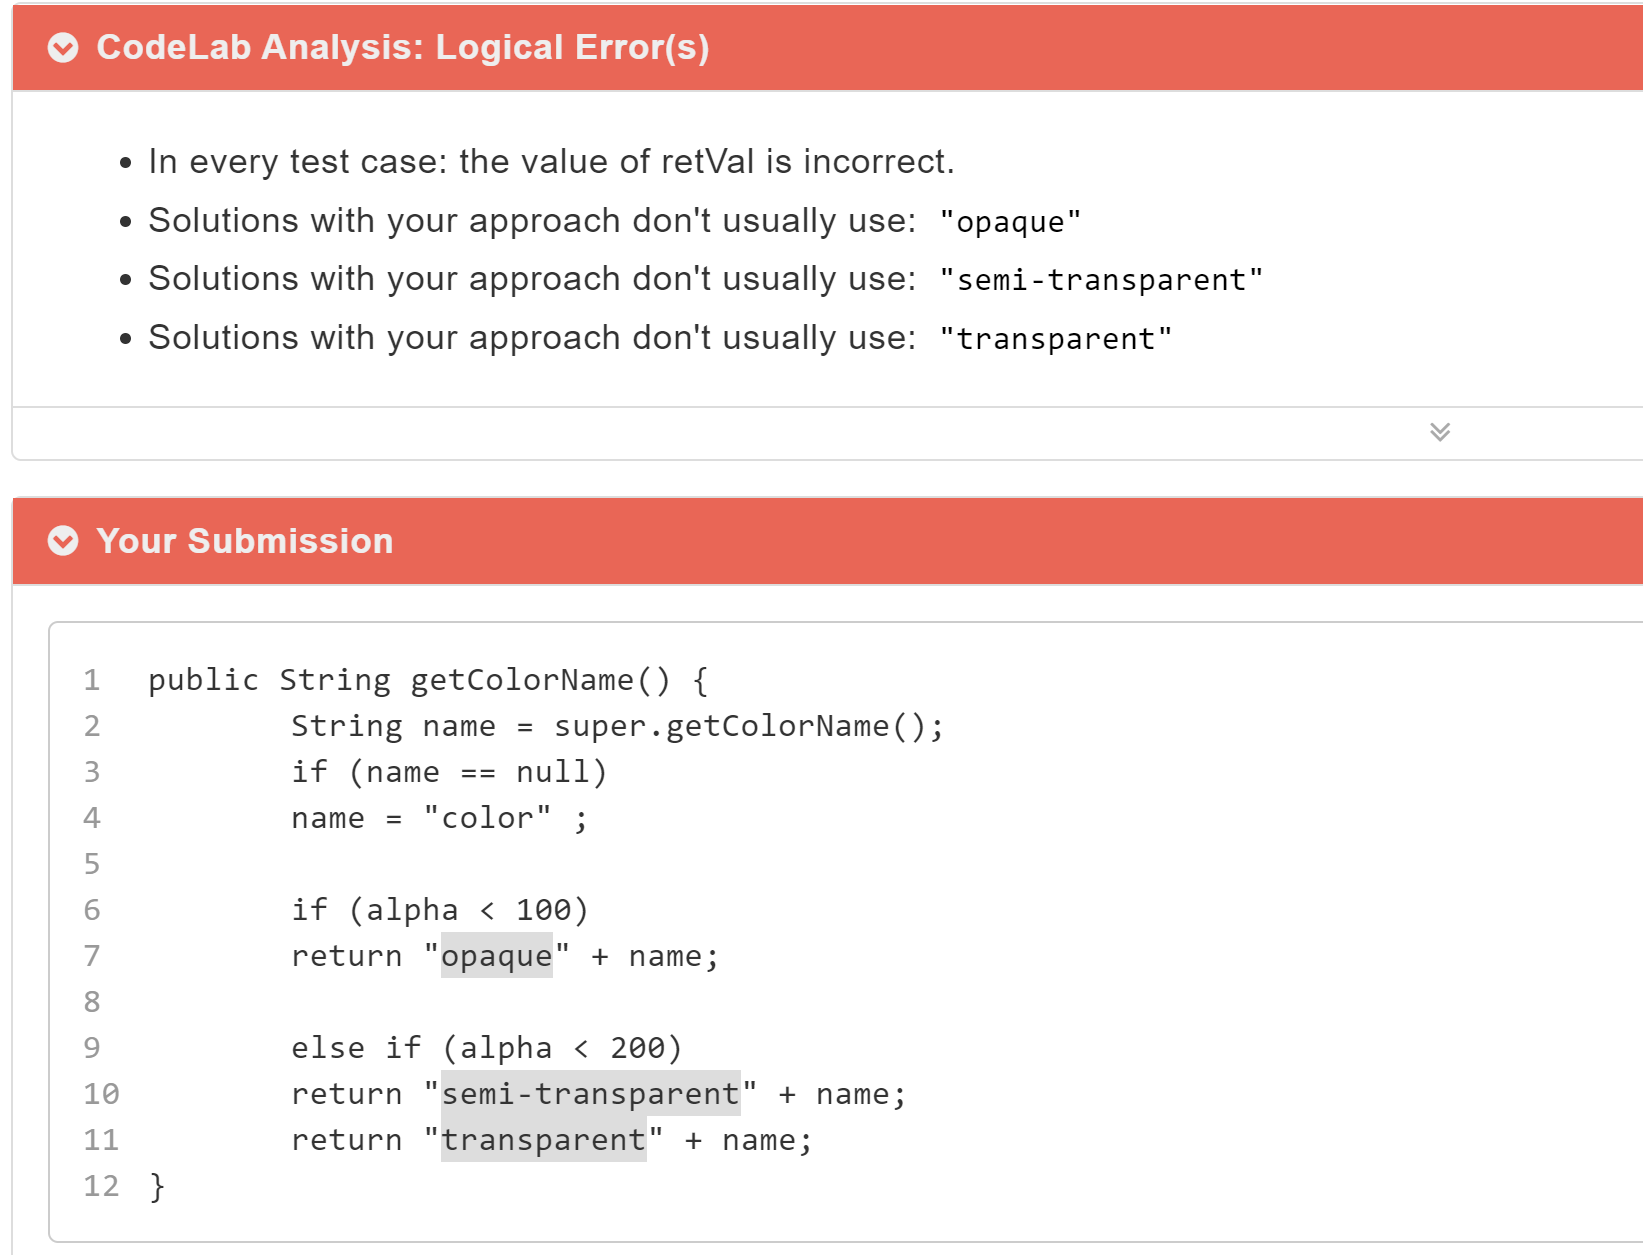
Task: Click the chevron icon in CodeLab Analysis header
Action: (x=63, y=46)
